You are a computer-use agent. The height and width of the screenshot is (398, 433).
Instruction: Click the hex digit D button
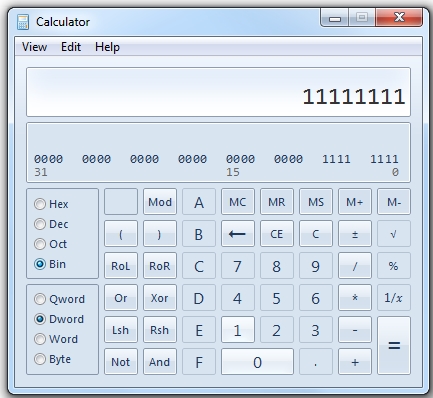pos(199,298)
